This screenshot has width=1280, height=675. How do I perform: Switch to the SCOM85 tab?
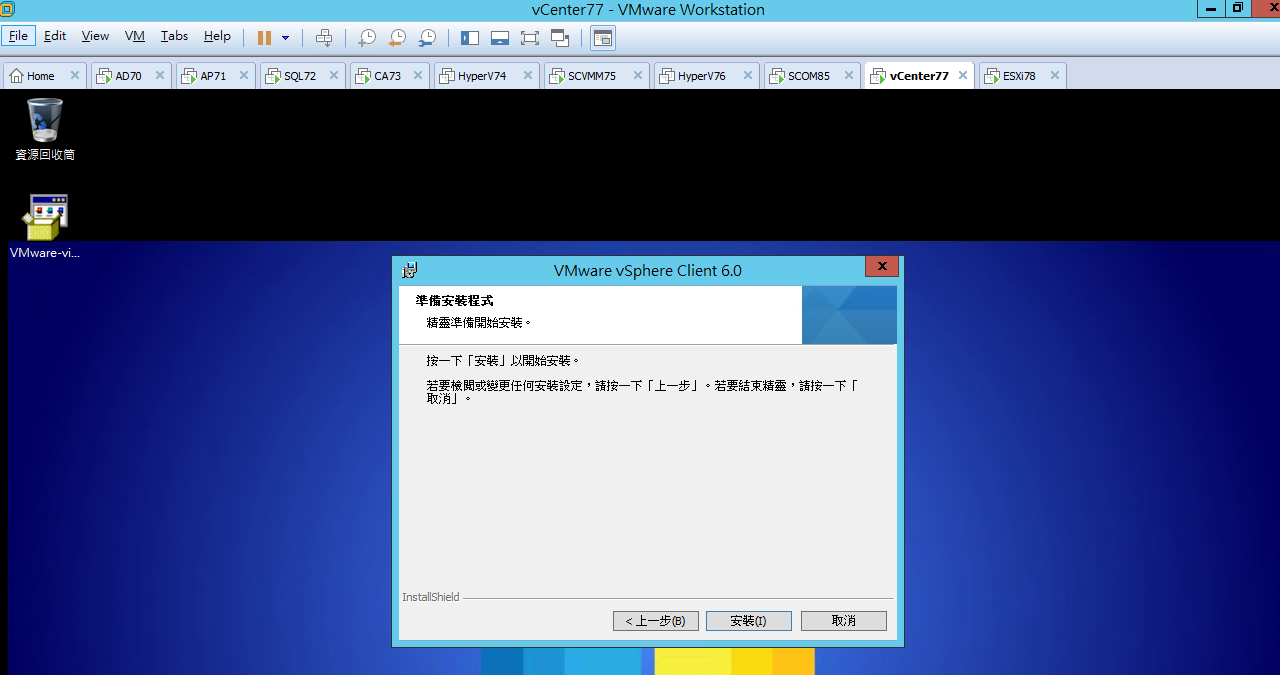pyautogui.click(x=808, y=76)
